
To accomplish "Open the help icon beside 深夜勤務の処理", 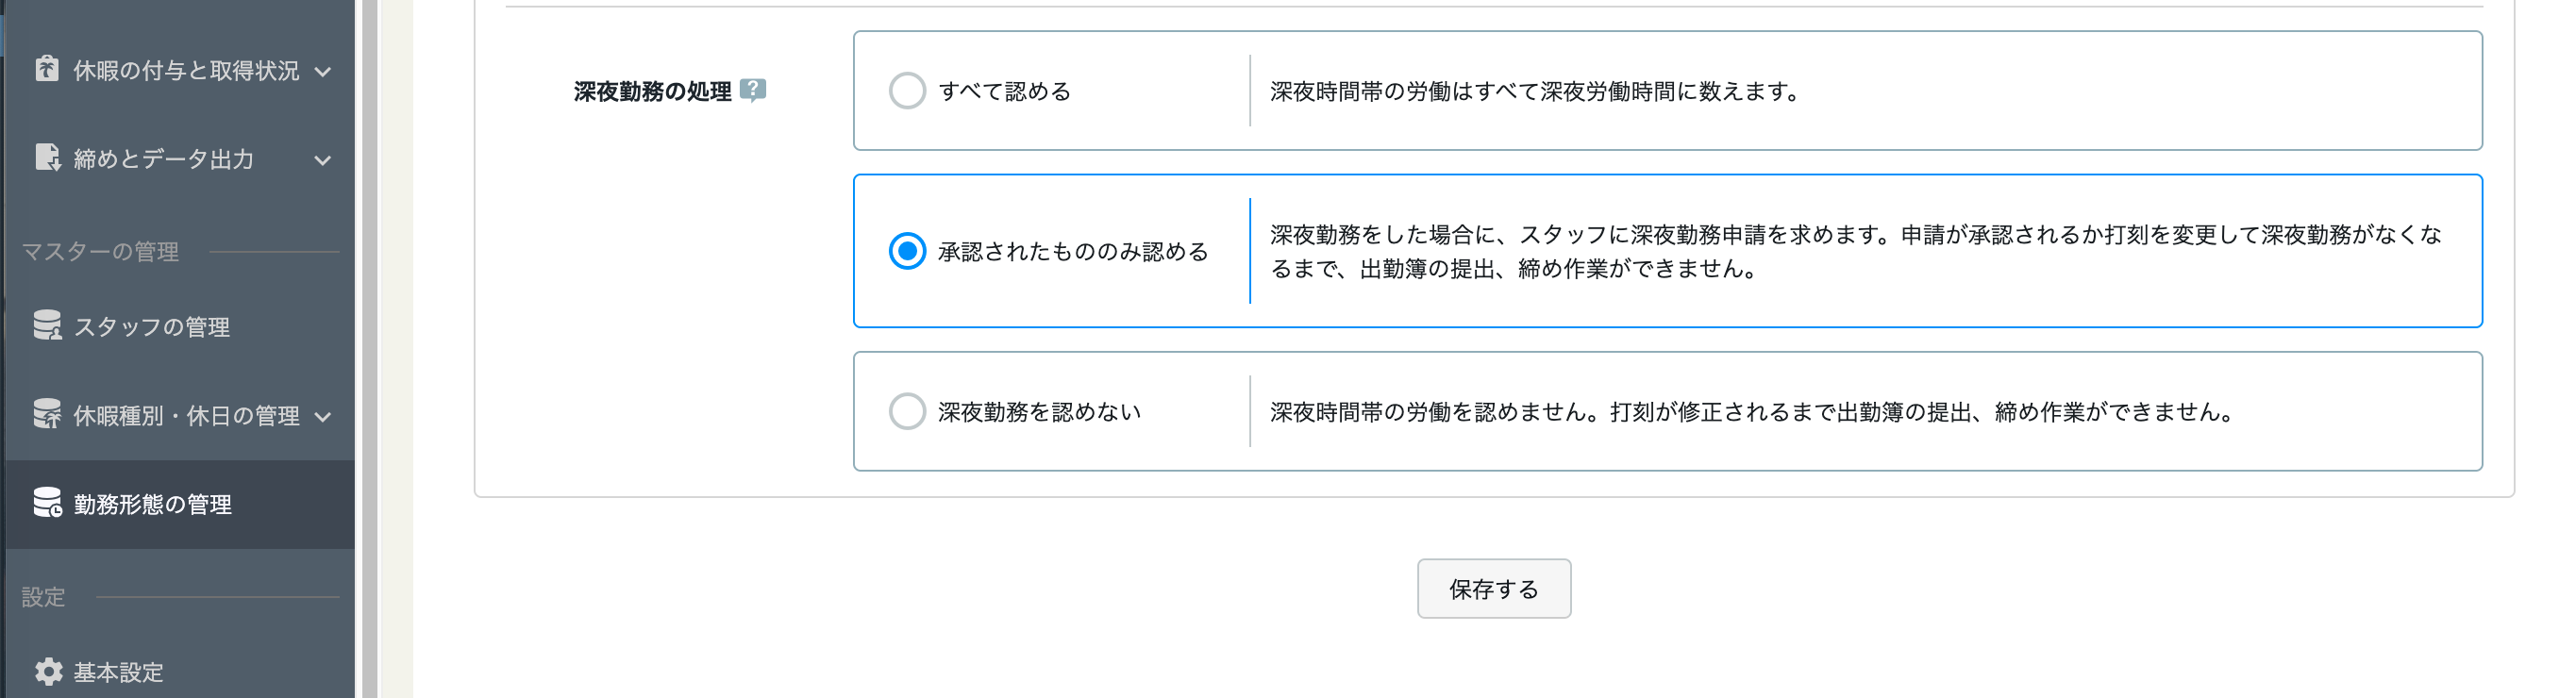I will click(x=753, y=91).
